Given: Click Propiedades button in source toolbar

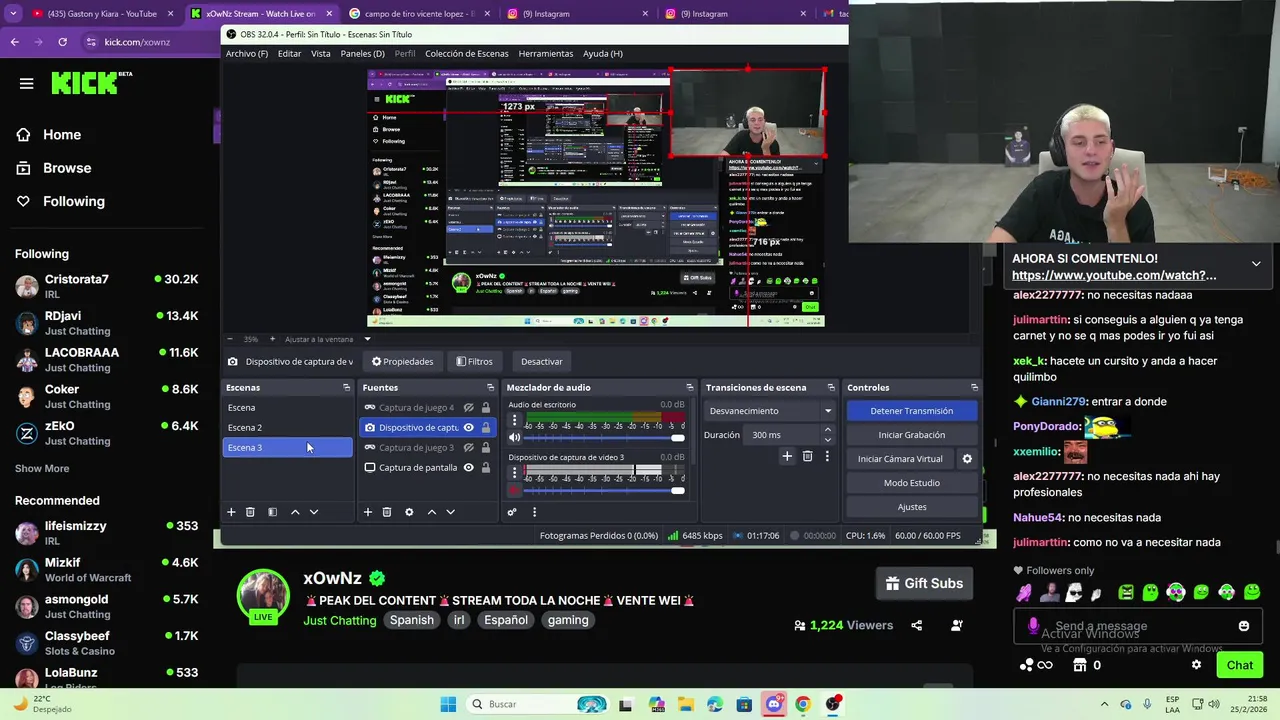Looking at the screenshot, I should click(403, 362).
